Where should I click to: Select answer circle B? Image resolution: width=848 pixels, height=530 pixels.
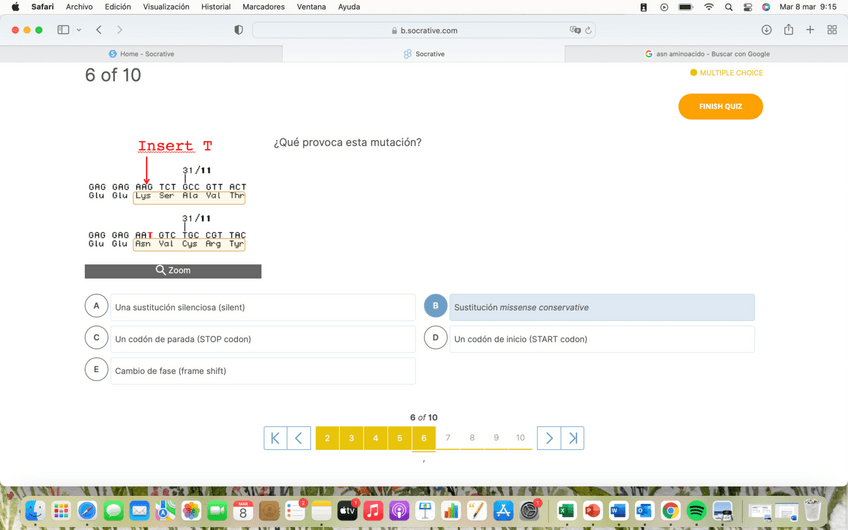435,306
